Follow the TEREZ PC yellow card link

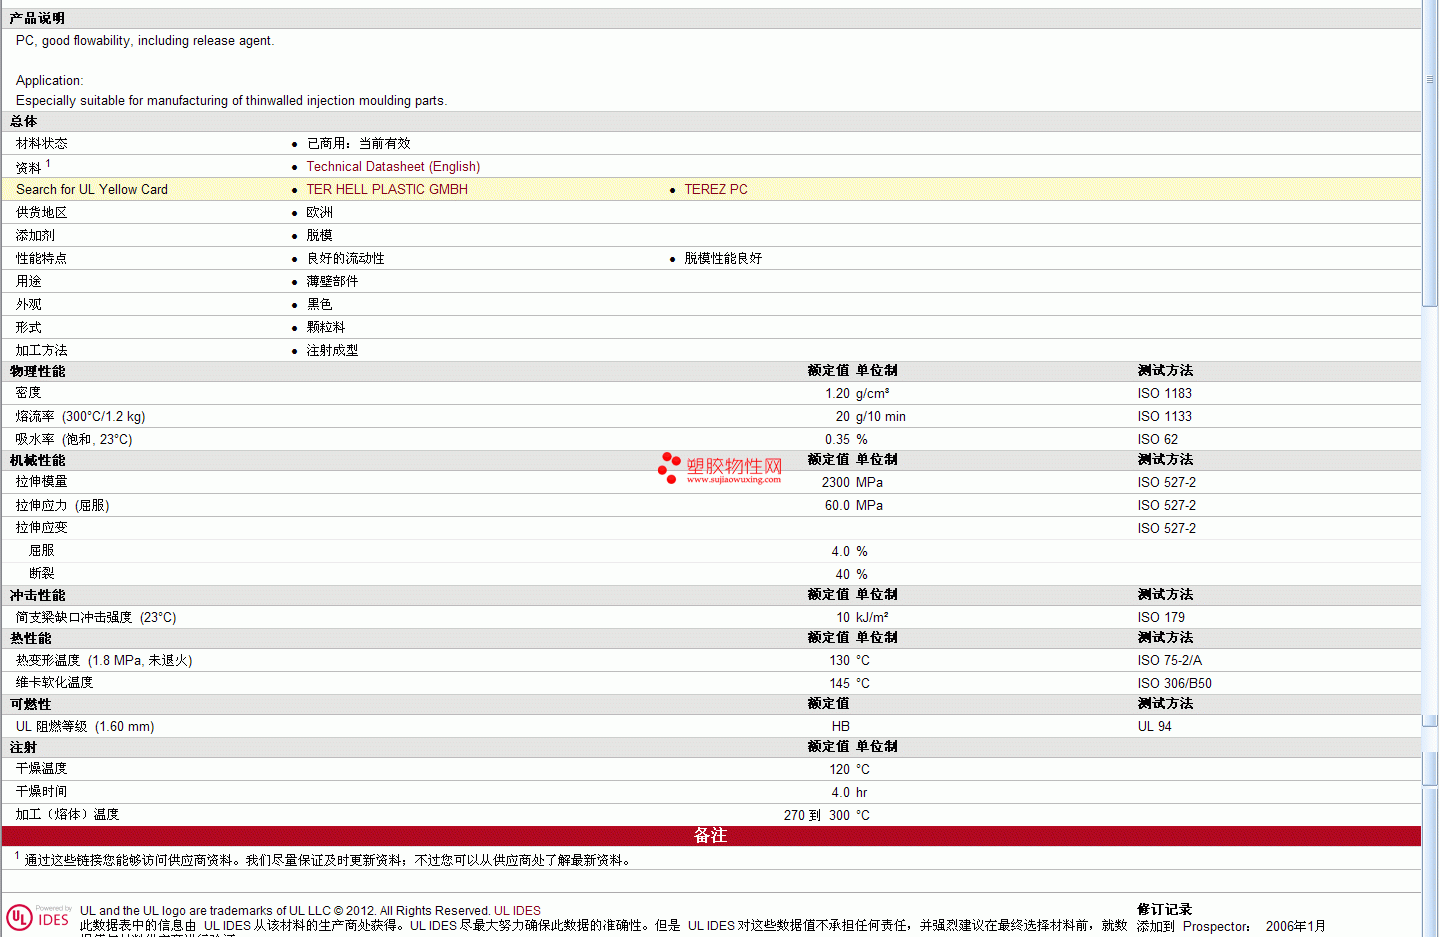(x=716, y=190)
